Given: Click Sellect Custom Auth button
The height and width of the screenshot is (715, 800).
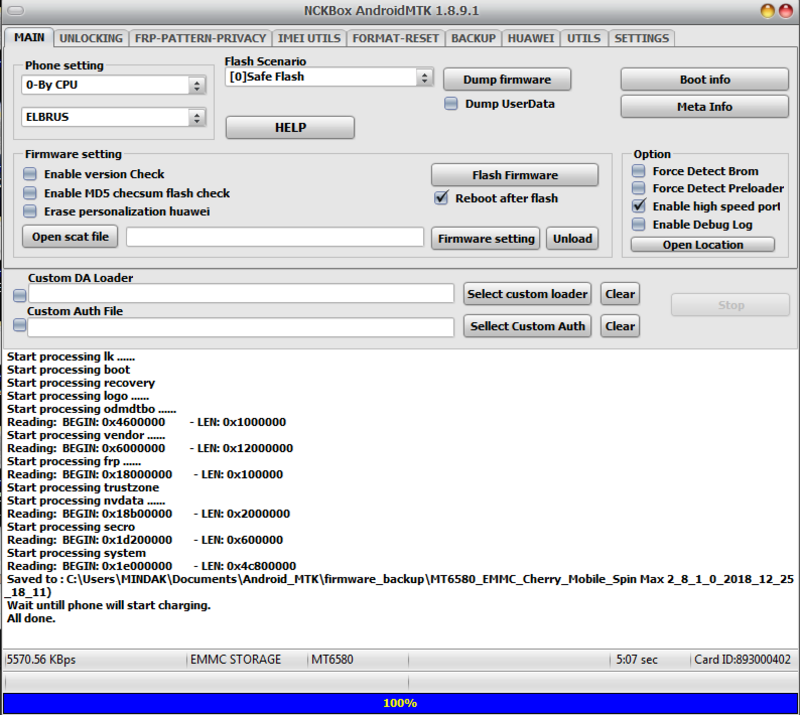Looking at the screenshot, I should (x=527, y=326).
